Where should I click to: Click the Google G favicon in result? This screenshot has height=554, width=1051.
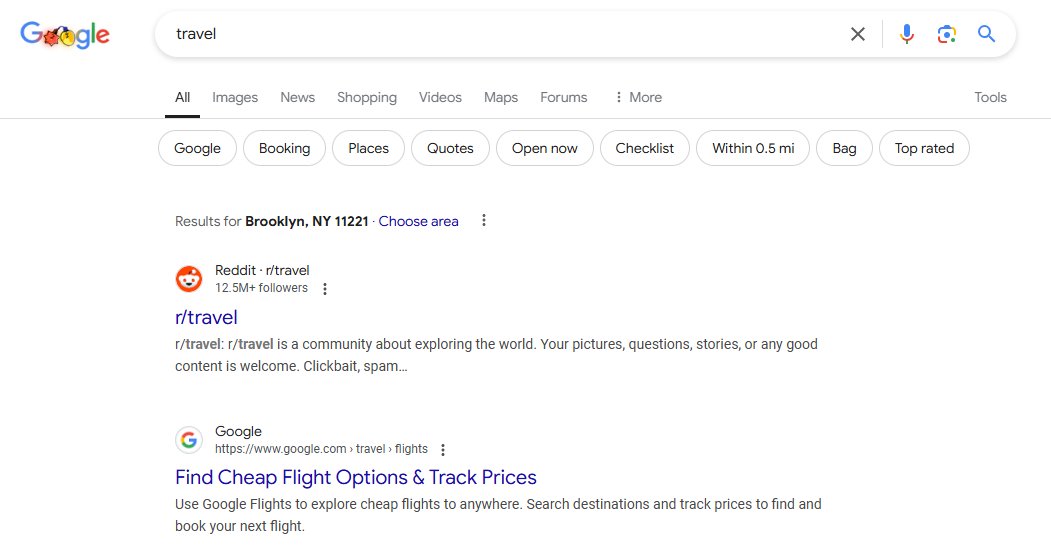click(x=189, y=440)
